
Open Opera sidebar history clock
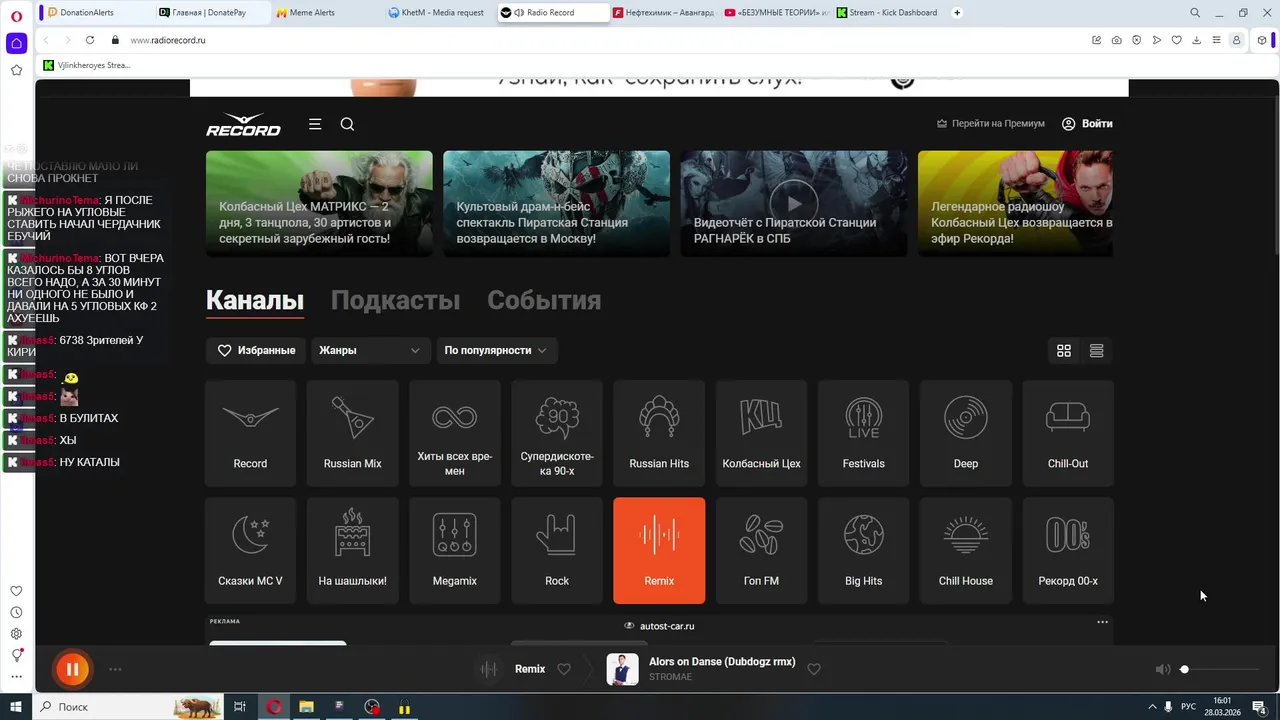[x=16, y=613]
